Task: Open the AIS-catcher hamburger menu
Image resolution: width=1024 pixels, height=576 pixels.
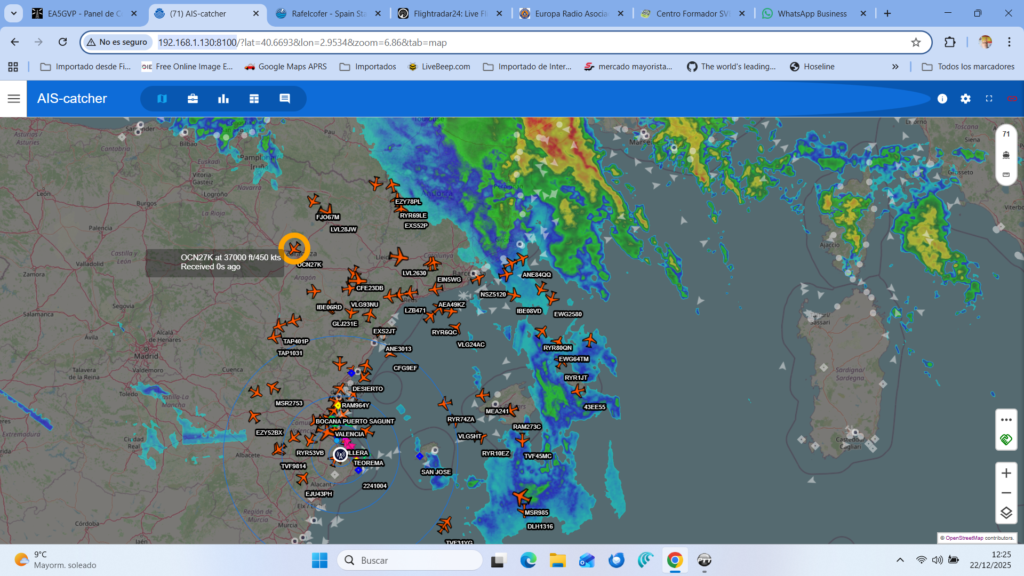Action: coord(13,99)
